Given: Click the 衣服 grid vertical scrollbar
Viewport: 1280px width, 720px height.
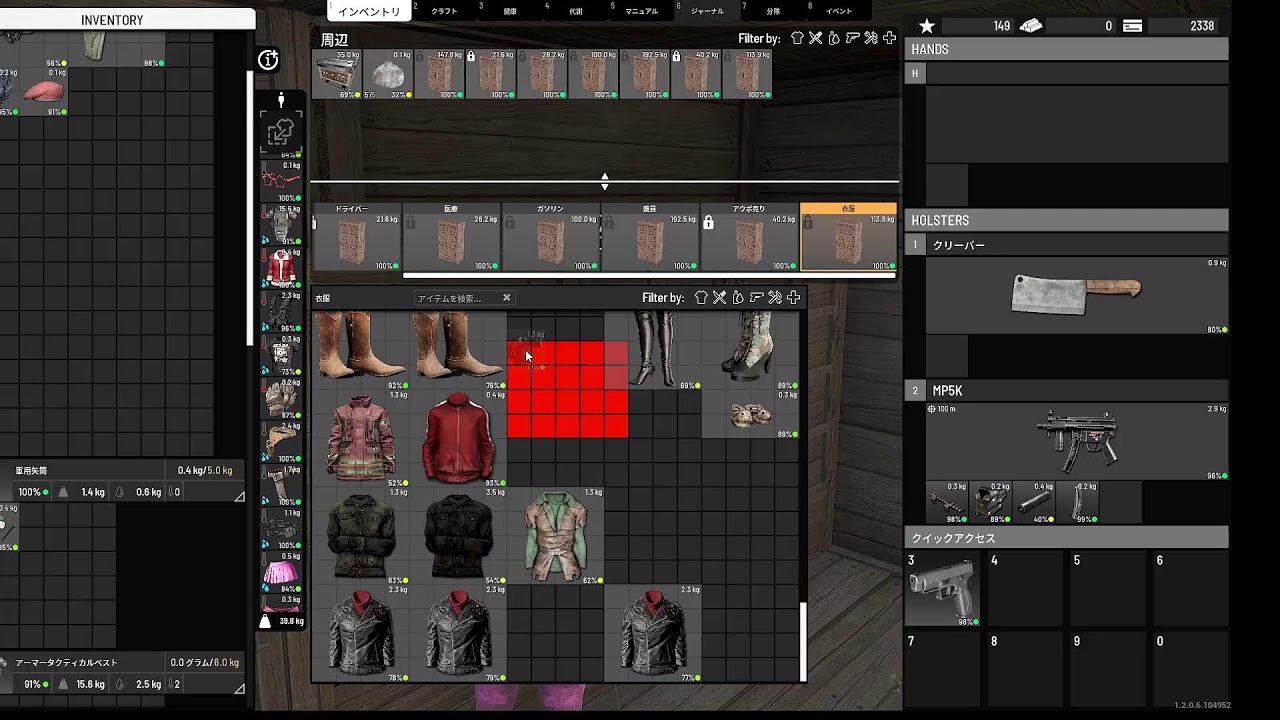Looking at the screenshot, I should click(x=803, y=641).
